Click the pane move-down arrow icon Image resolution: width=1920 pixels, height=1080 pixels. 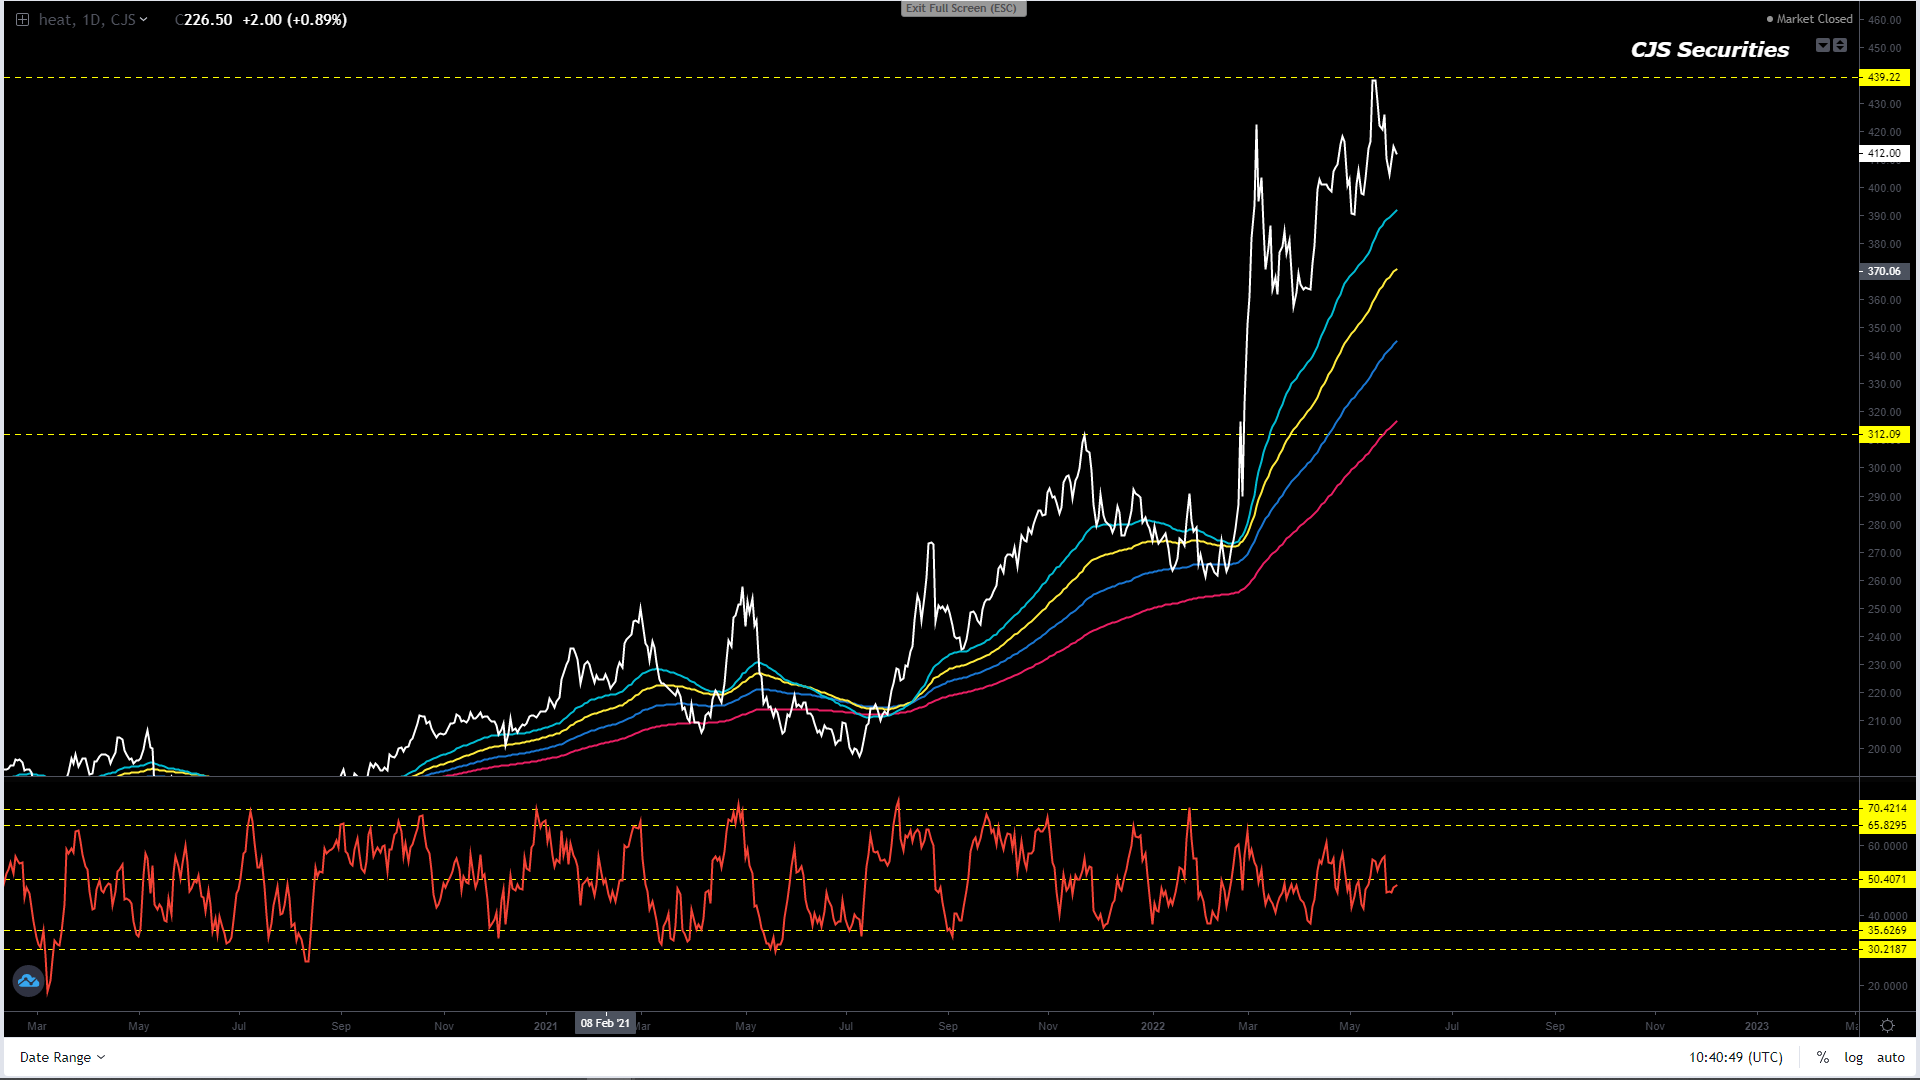[x=1822, y=45]
